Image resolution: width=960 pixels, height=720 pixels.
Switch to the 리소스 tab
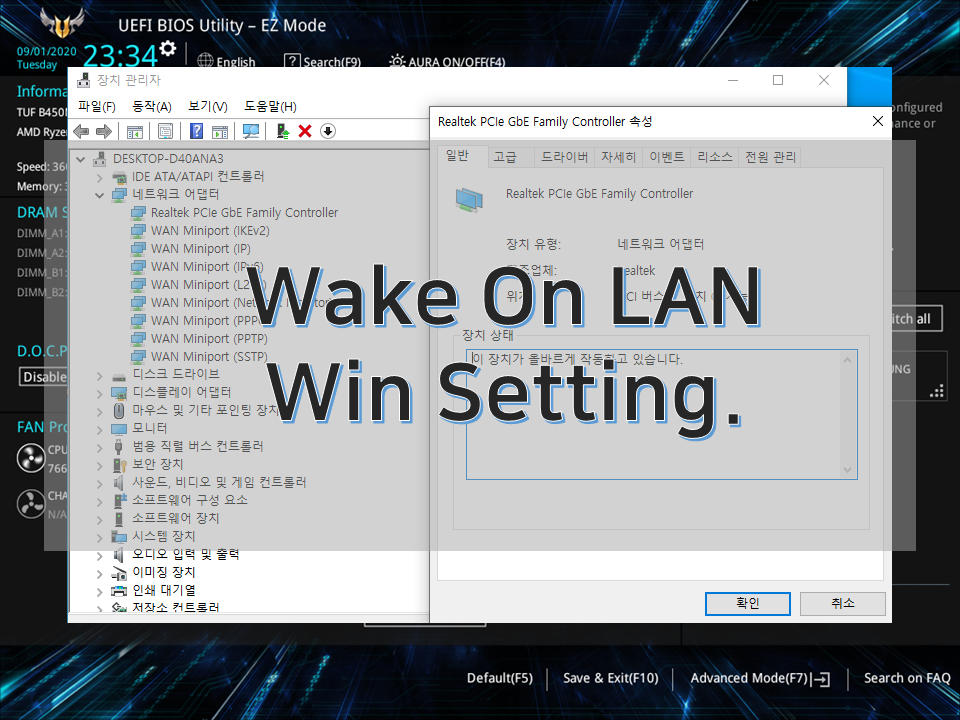[x=714, y=157]
